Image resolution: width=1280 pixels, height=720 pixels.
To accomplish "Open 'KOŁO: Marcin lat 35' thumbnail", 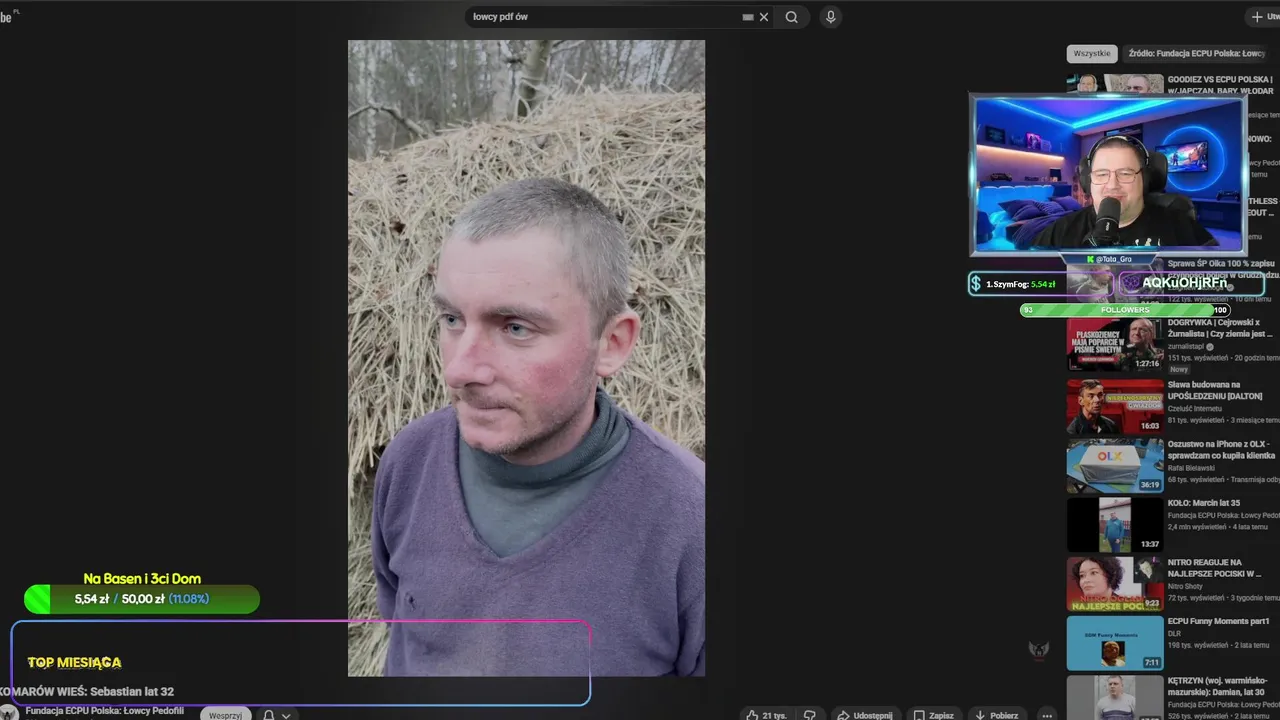I will point(1115,525).
